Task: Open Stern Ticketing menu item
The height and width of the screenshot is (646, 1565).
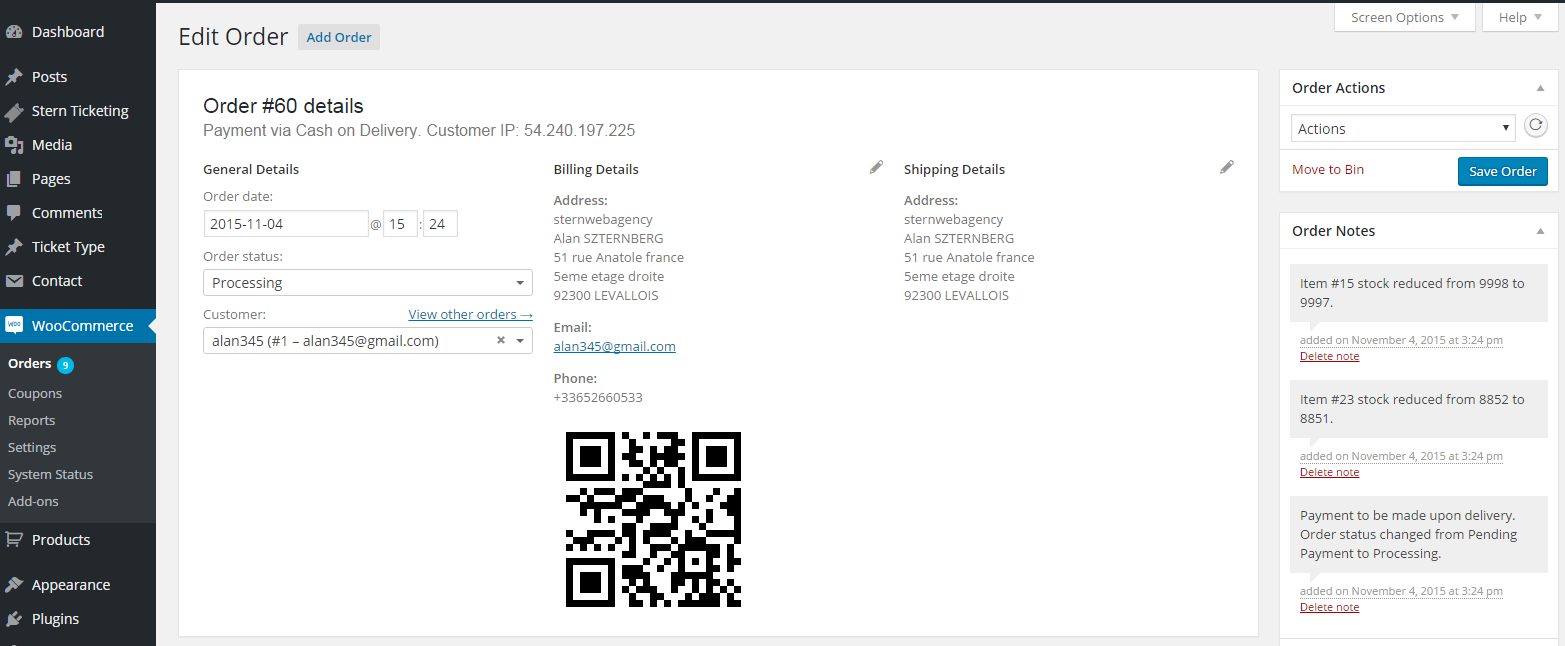Action: coord(78,111)
